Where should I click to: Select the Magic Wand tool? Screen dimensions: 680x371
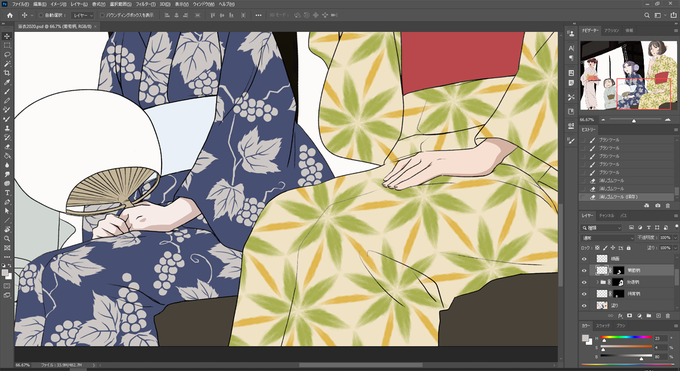7,64
